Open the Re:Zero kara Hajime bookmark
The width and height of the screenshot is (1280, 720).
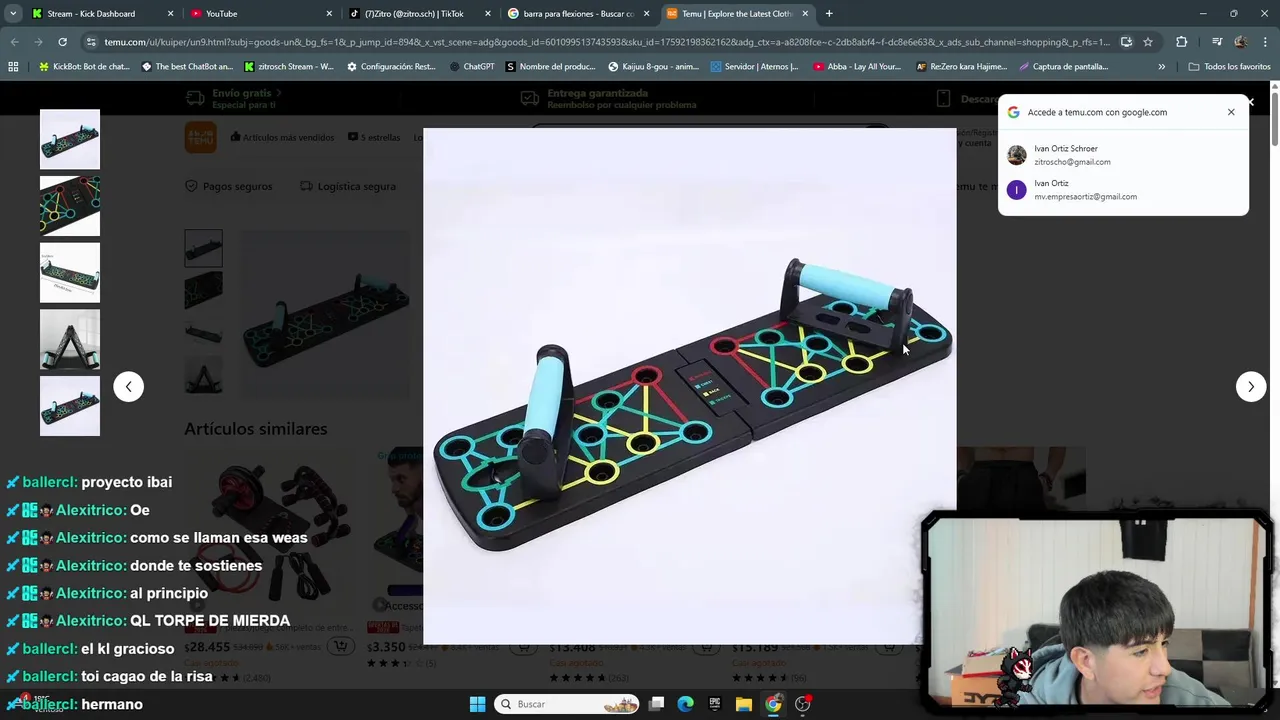pyautogui.click(x=961, y=66)
